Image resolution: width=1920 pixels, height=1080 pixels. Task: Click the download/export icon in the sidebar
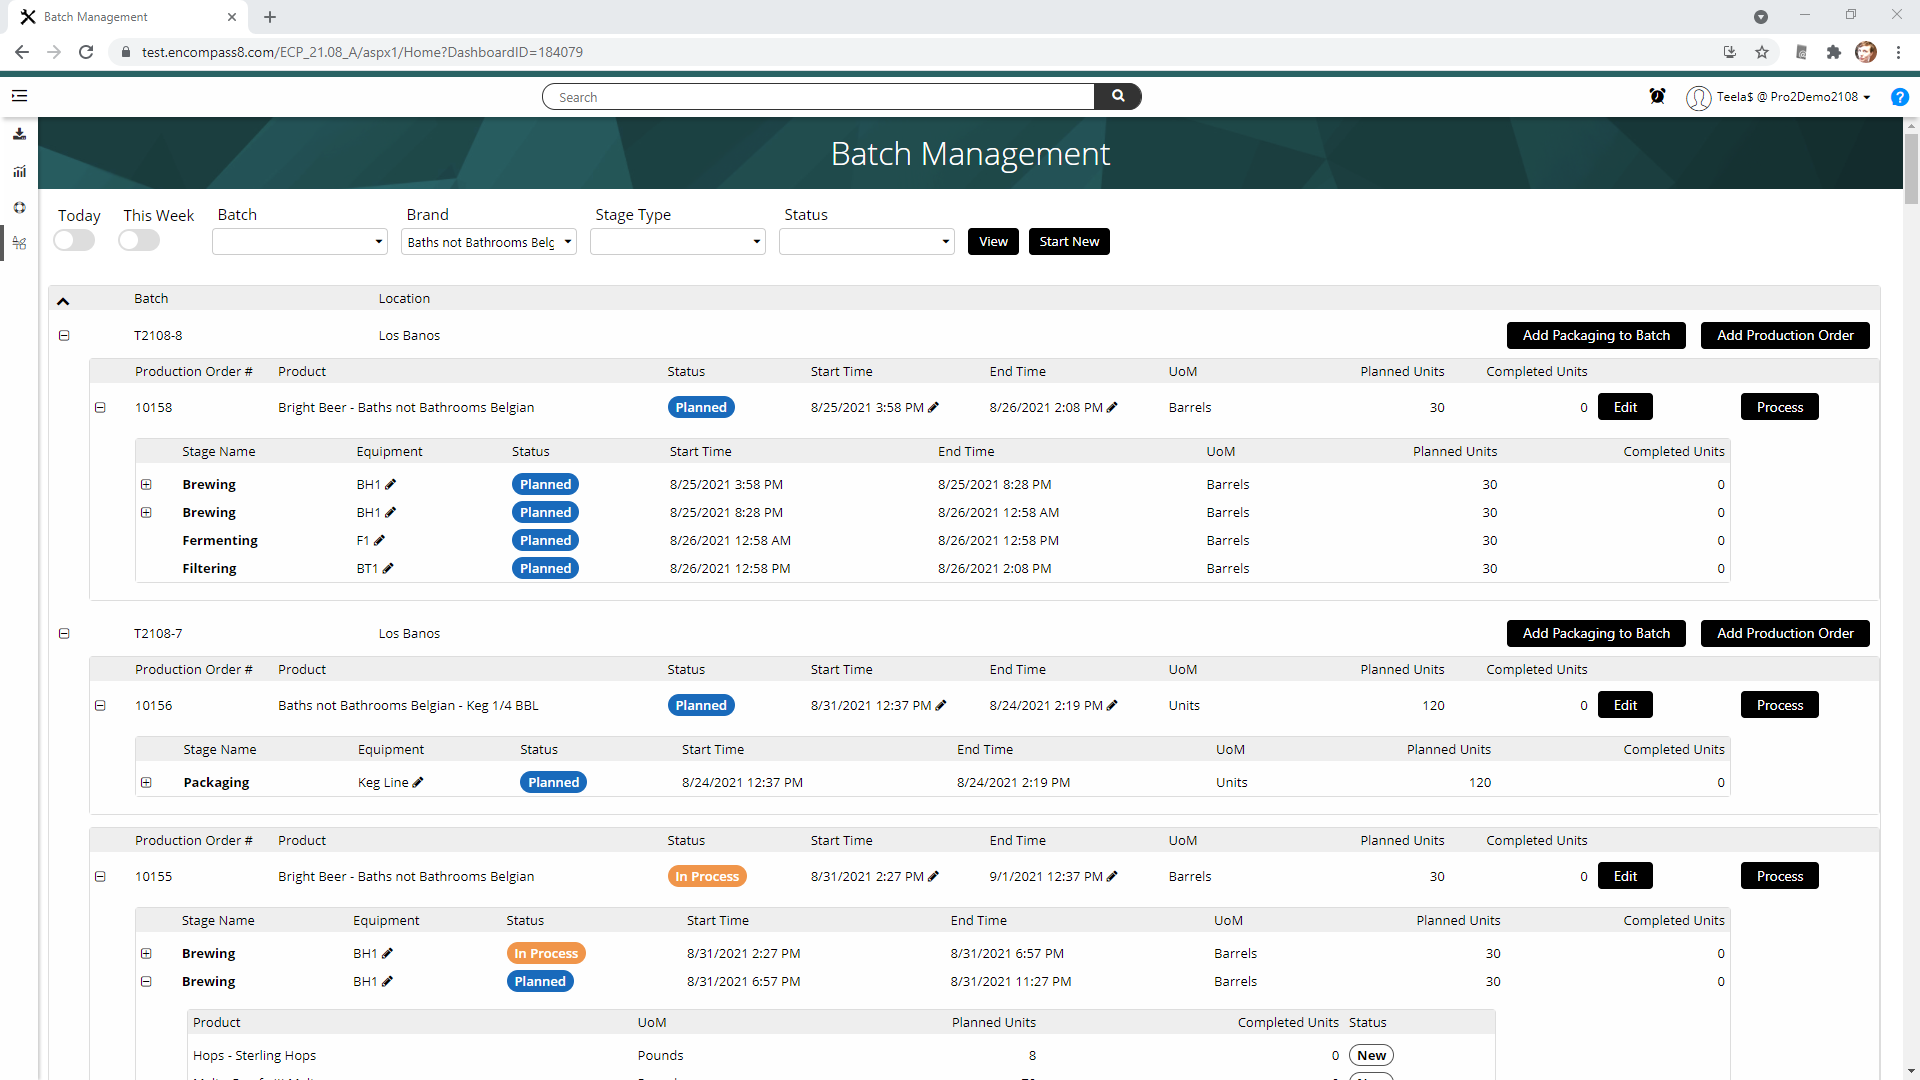[20, 134]
